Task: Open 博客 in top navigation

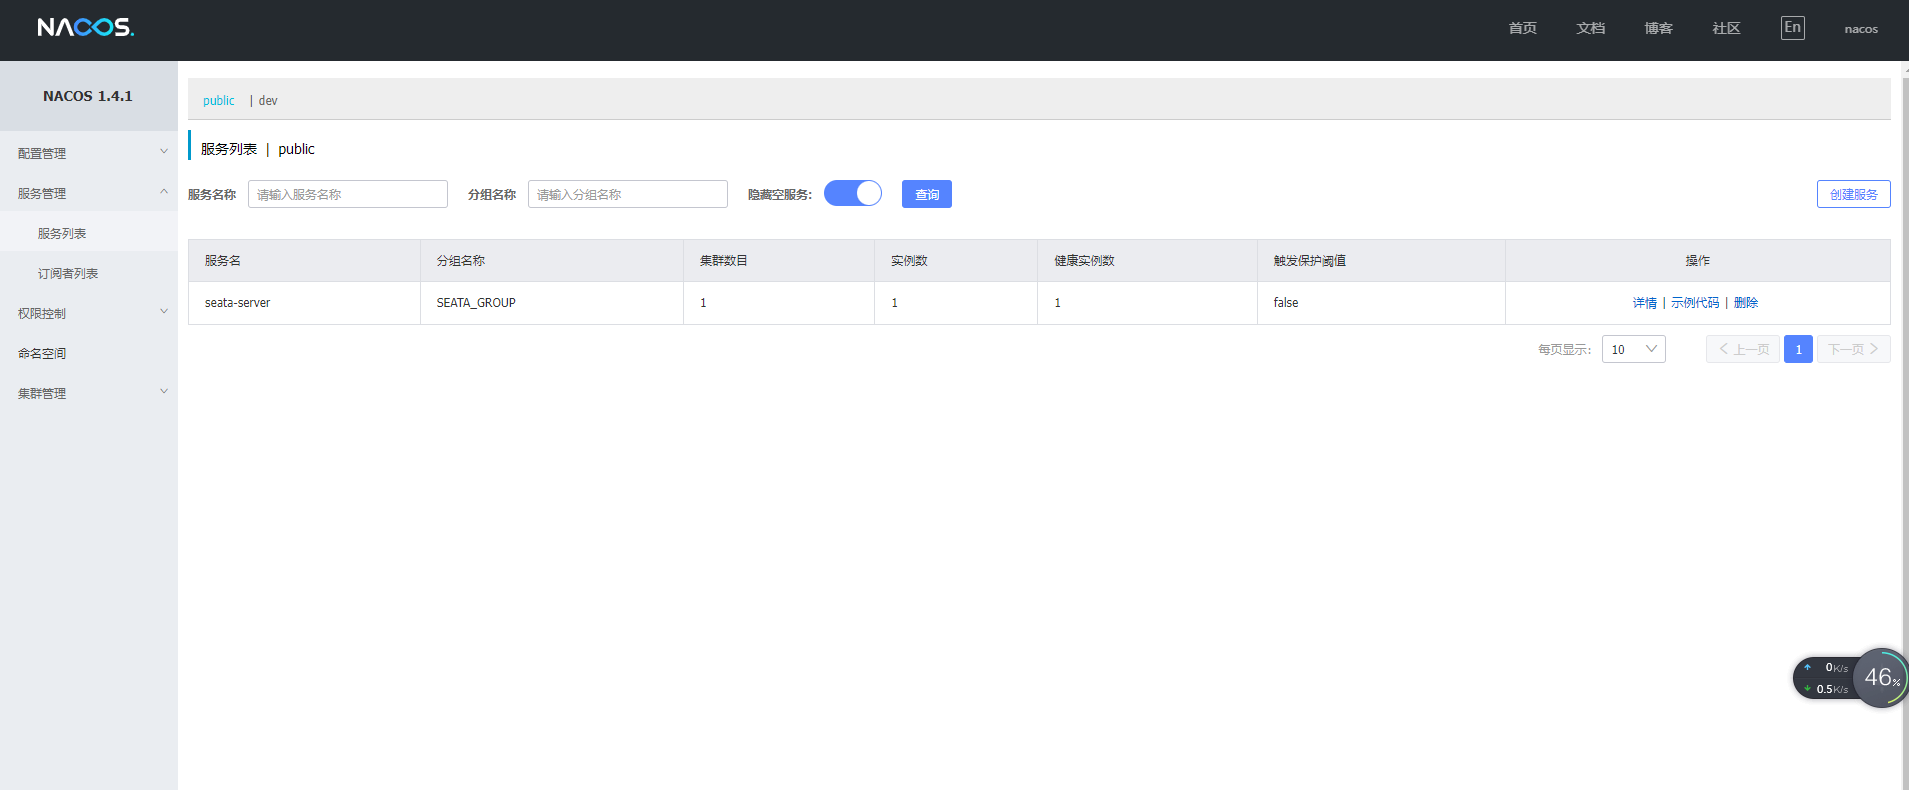Action: pyautogui.click(x=1658, y=28)
